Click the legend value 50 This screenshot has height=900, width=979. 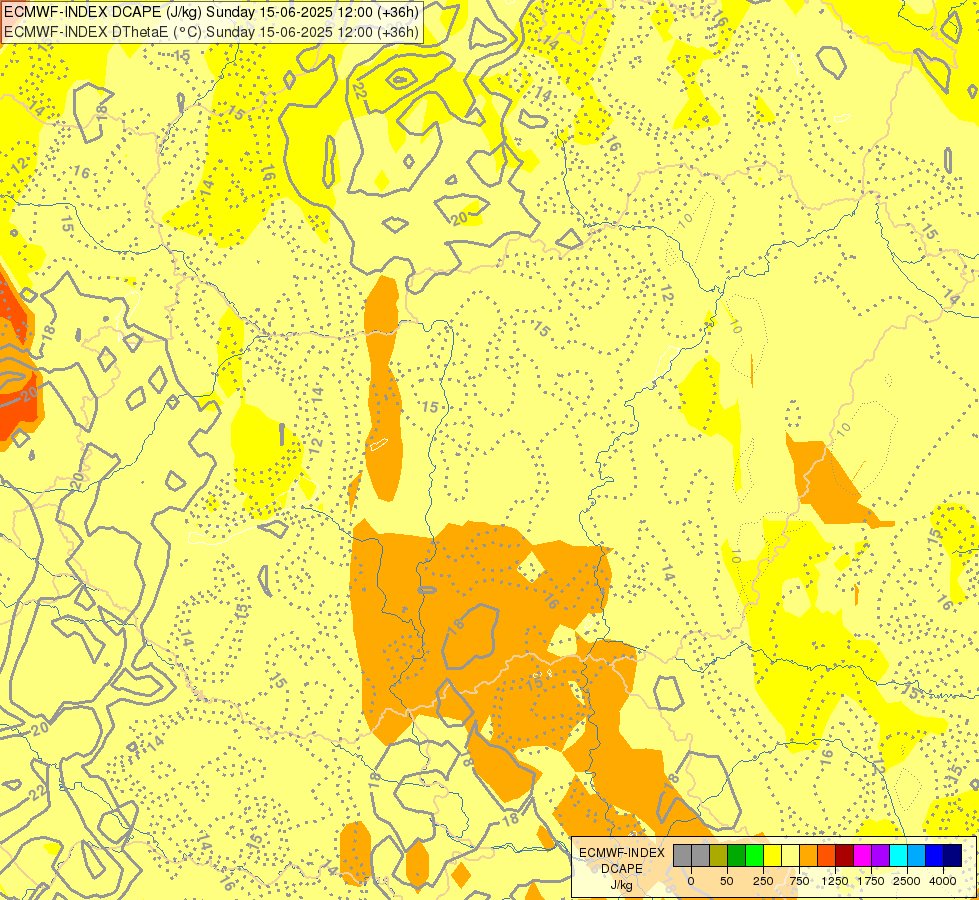pos(727,881)
